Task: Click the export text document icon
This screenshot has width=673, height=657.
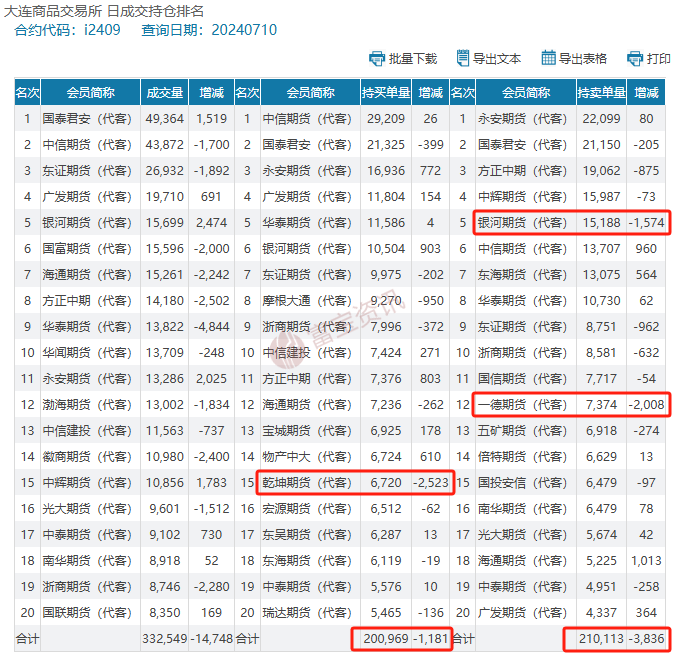Action: click(463, 58)
